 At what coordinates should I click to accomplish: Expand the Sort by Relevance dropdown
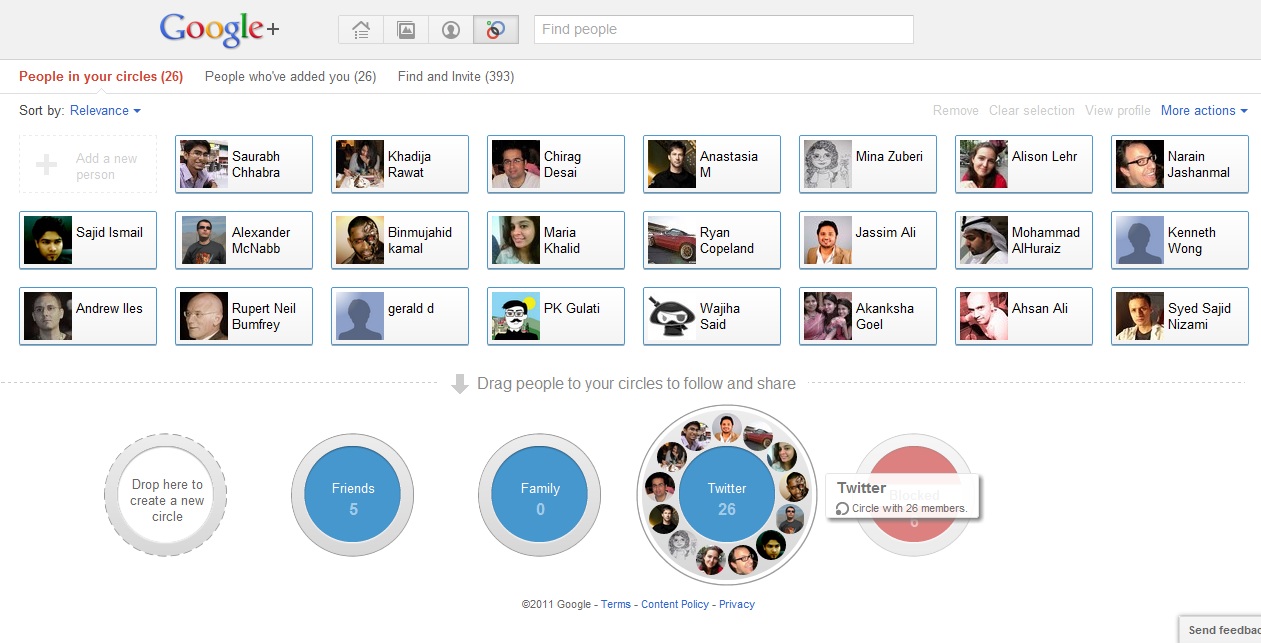point(105,111)
